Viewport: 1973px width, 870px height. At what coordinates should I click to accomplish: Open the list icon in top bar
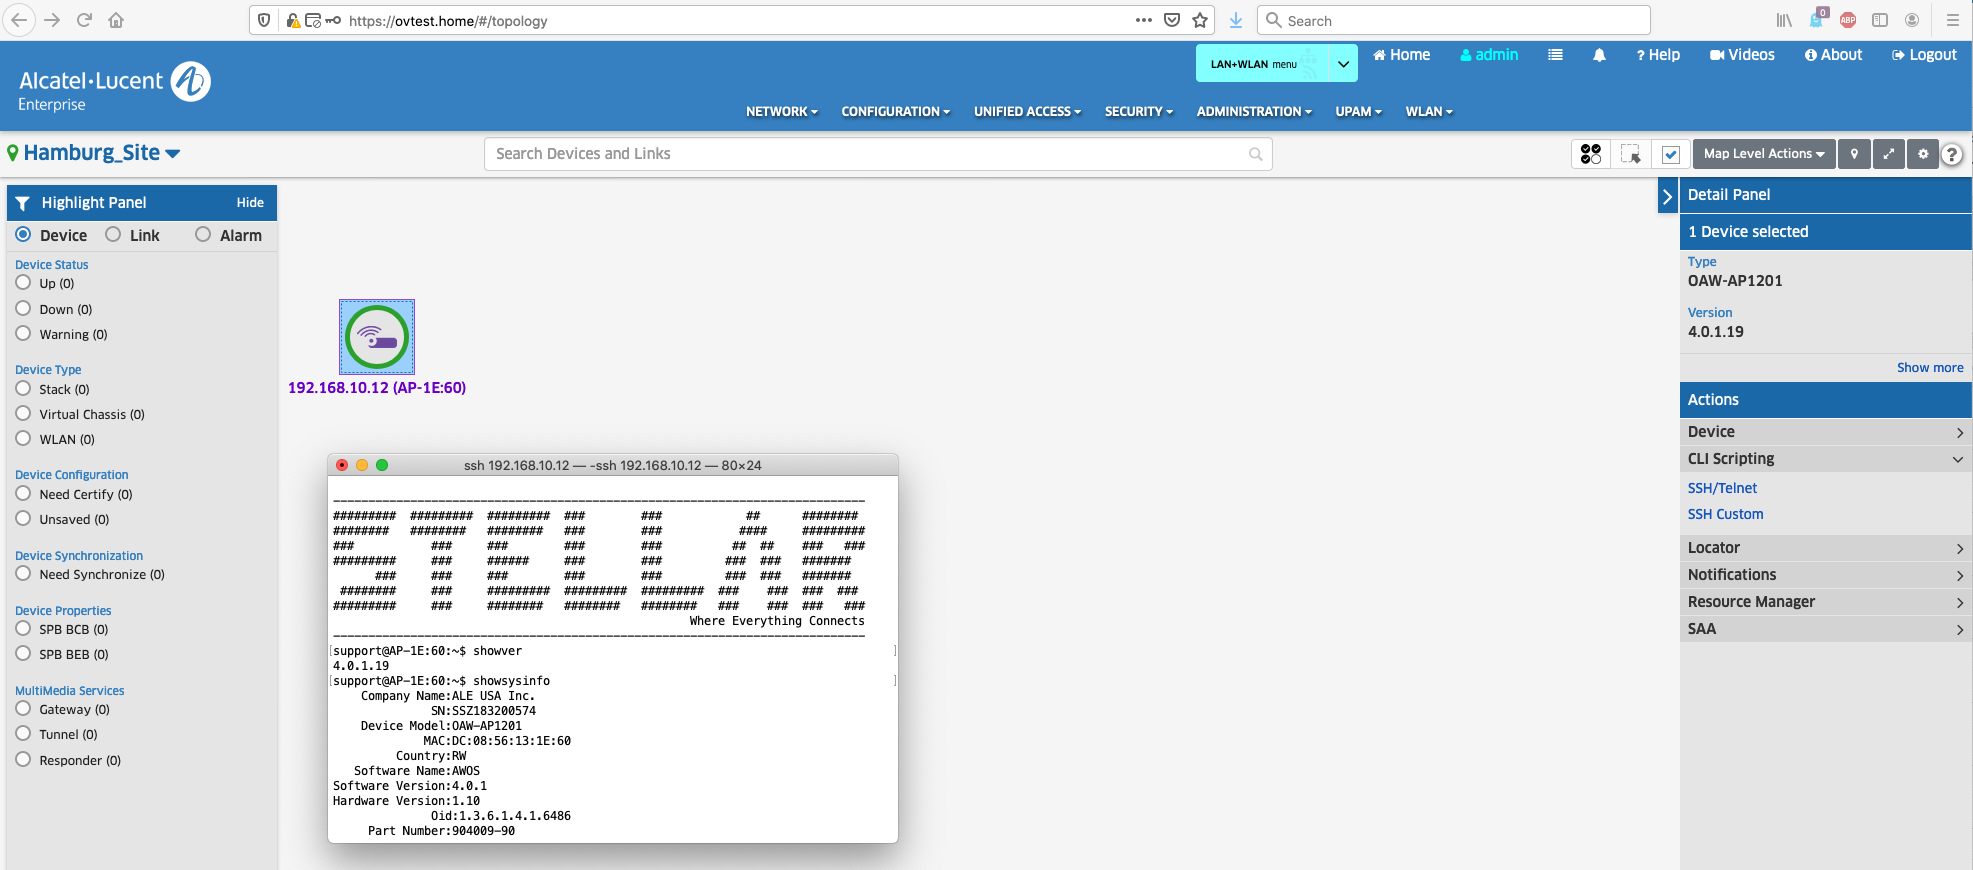(x=1555, y=55)
